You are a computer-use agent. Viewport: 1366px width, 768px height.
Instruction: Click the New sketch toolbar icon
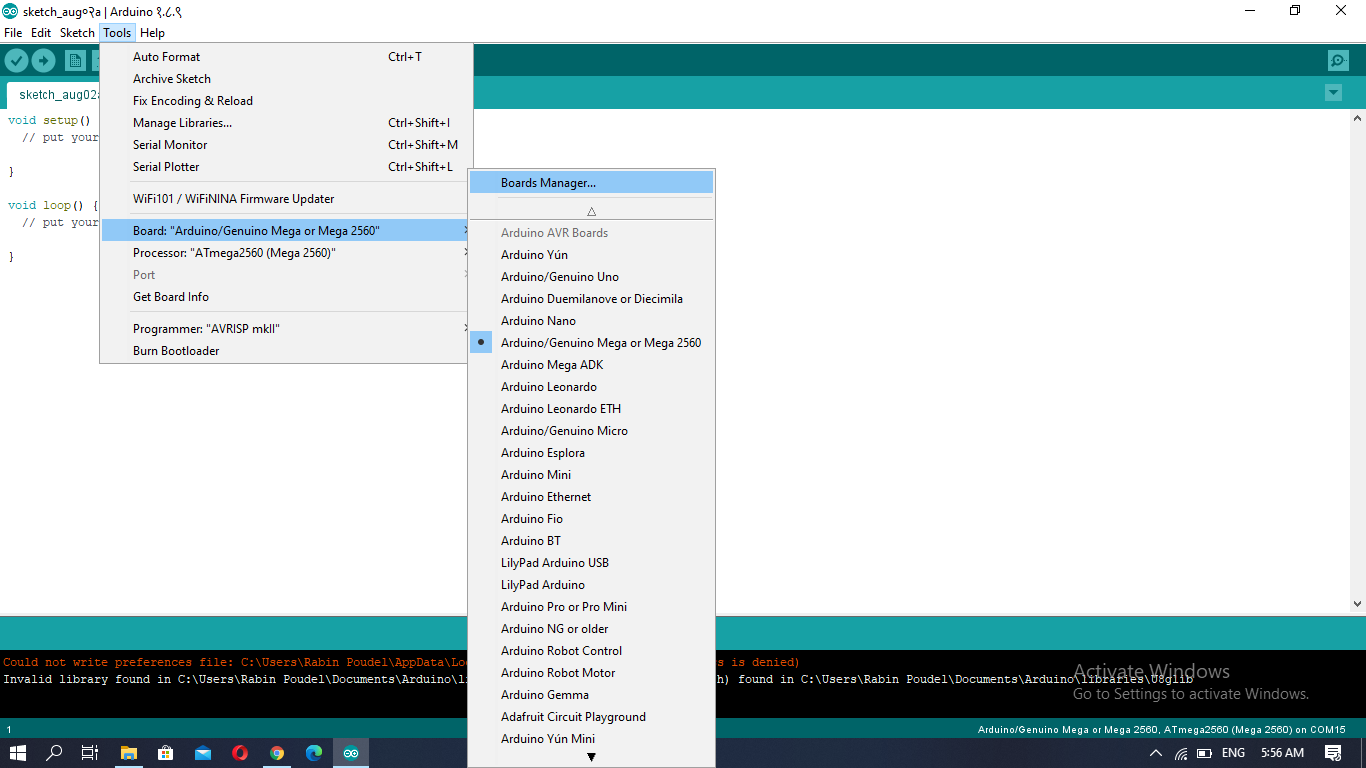pyautogui.click(x=75, y=61)
